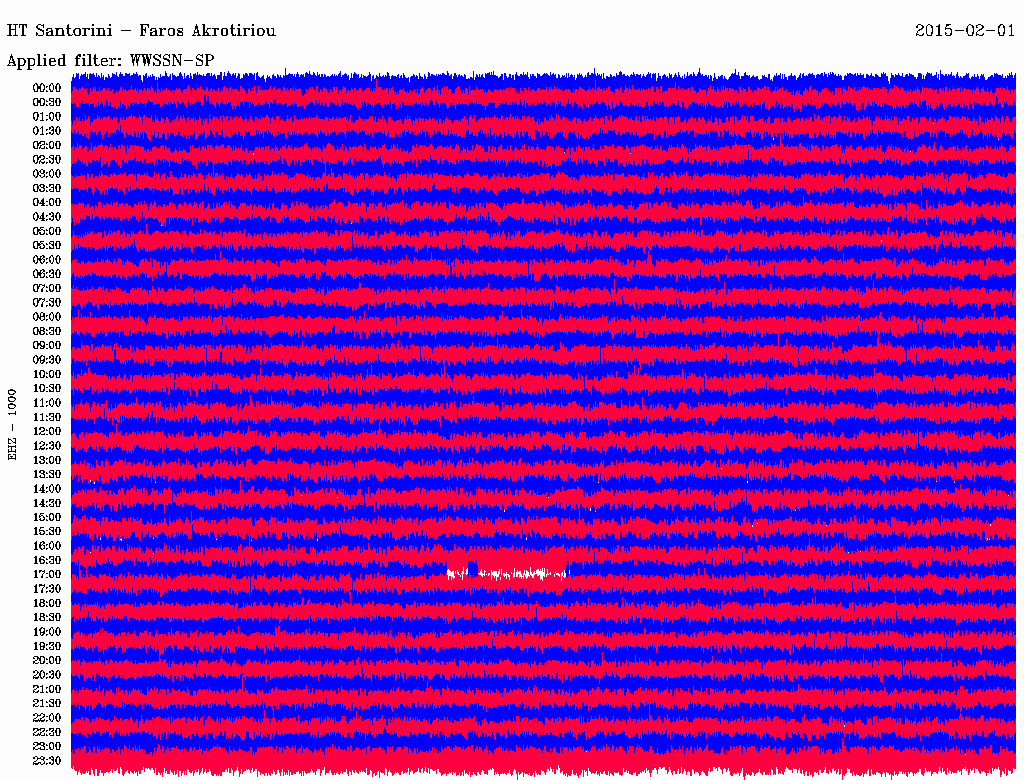Select the 02:30 time label
The width and height of the screenshot is (1024, 780).
click(x=47, y=159)
